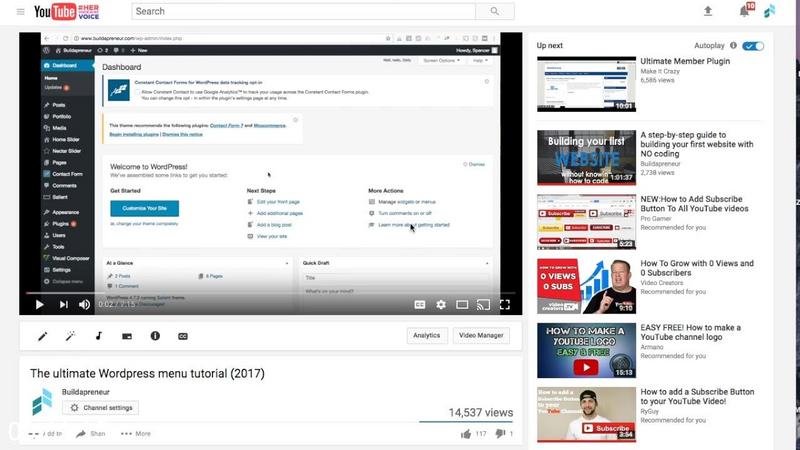
Task: Click Customize Your Site in video
Action: pos(144,208)
